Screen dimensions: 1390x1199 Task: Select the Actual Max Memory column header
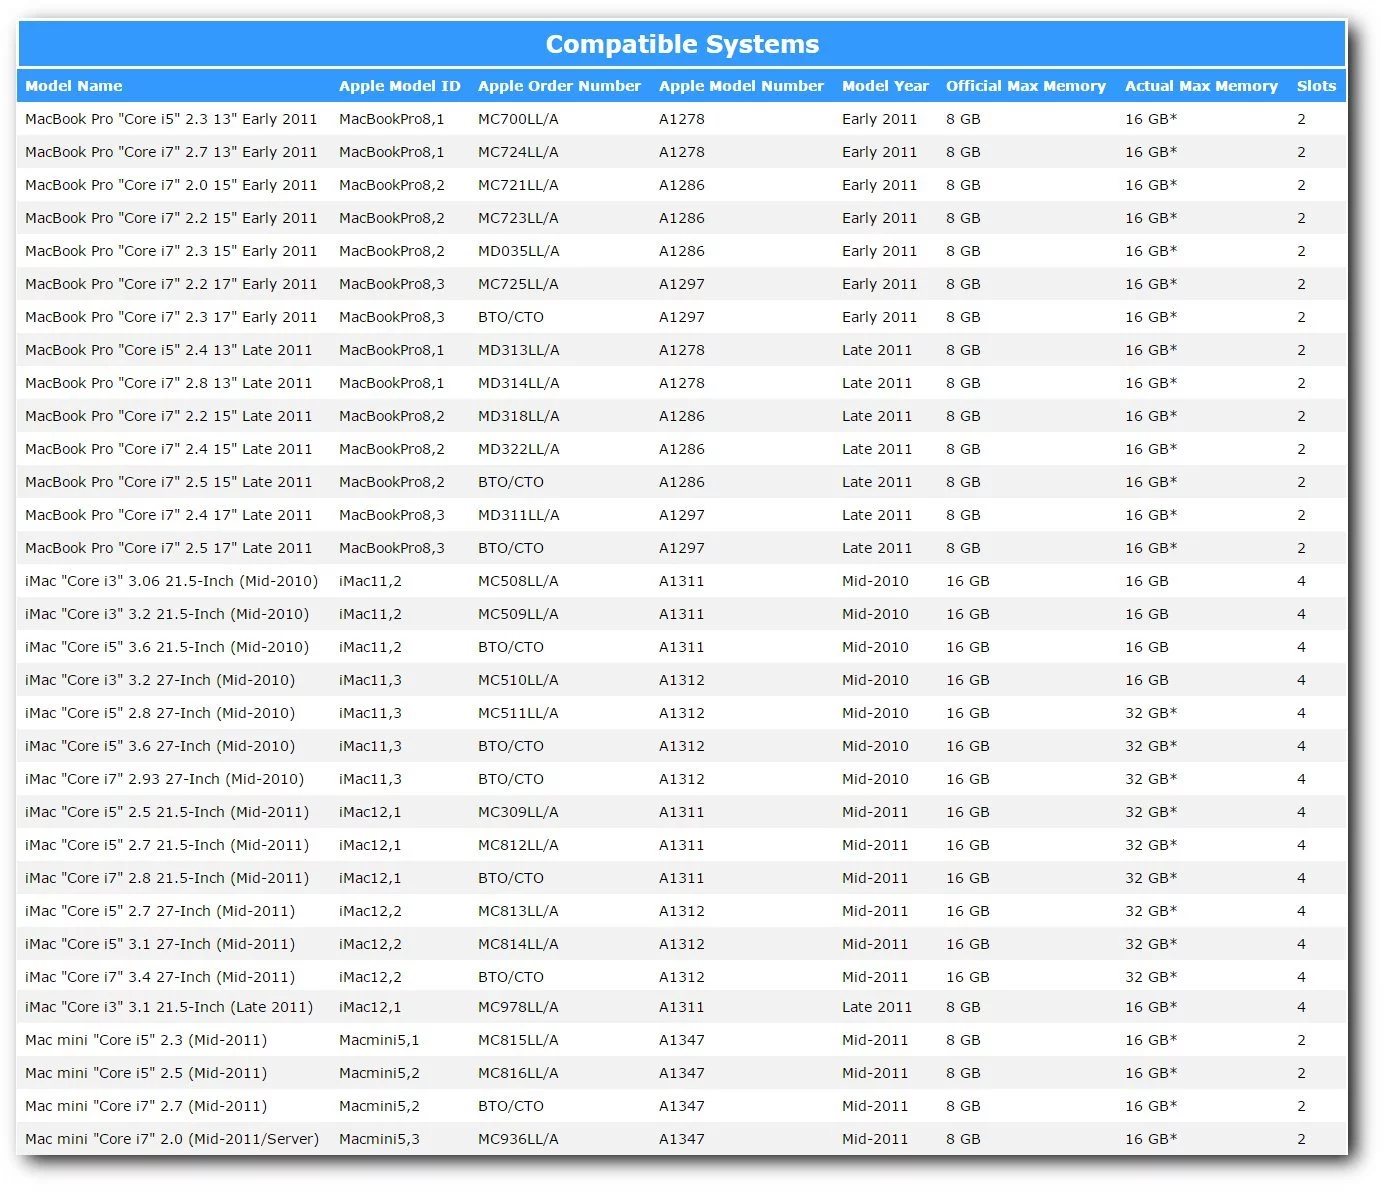point(1201,86)
